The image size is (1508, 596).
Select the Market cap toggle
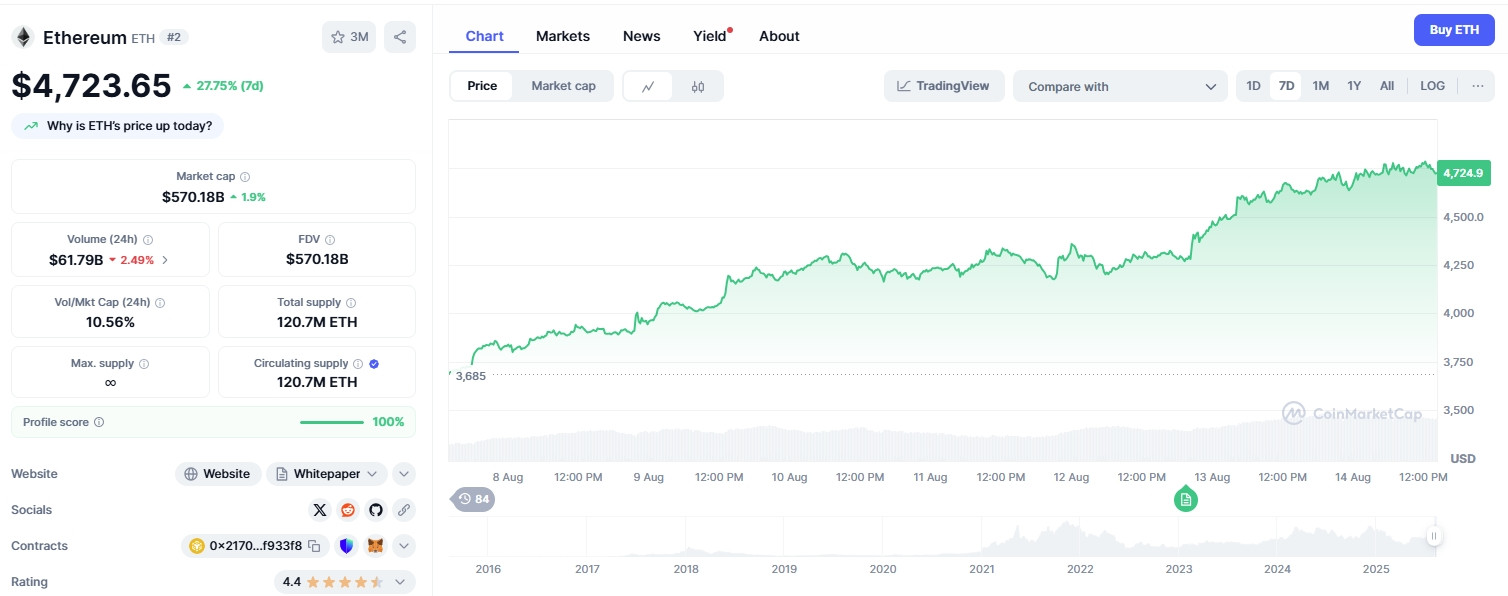point(563,86)
